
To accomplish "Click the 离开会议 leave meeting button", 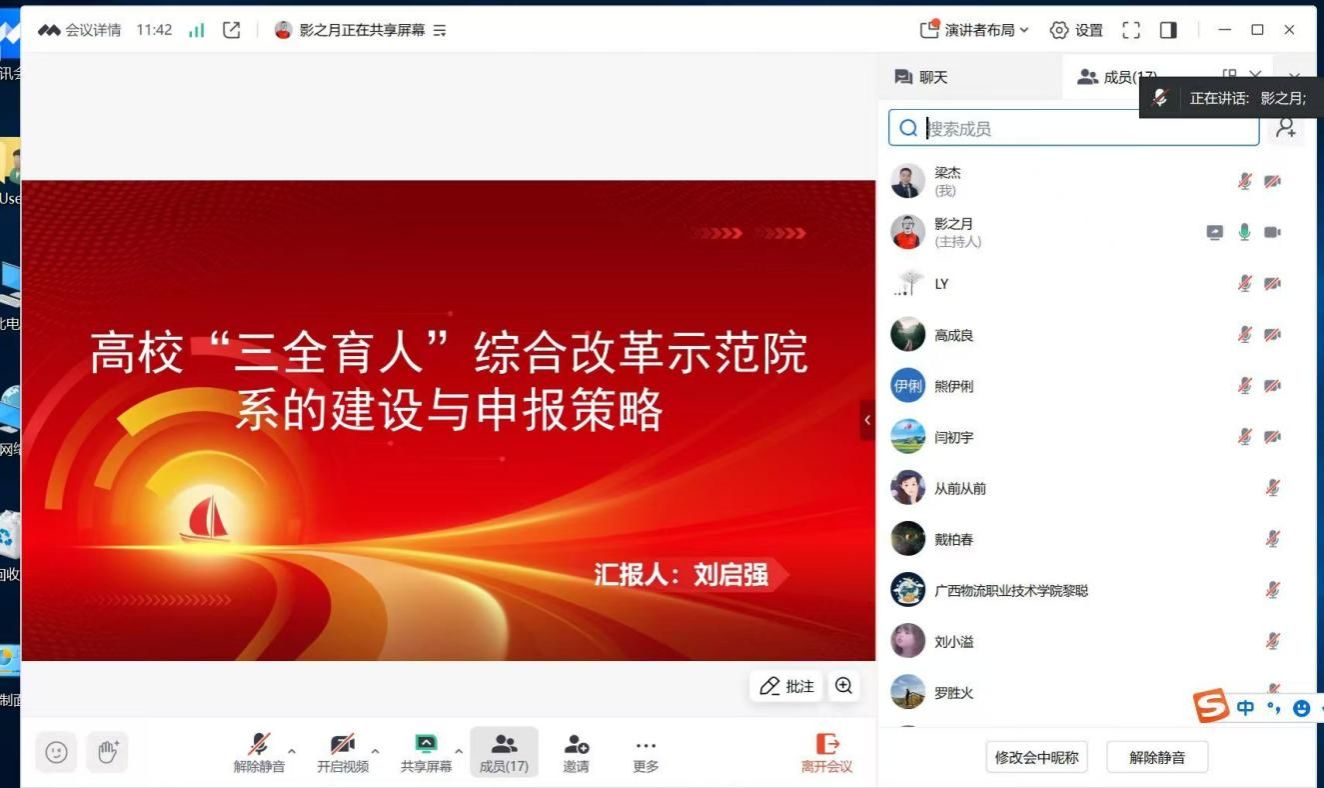I will 827,753.
